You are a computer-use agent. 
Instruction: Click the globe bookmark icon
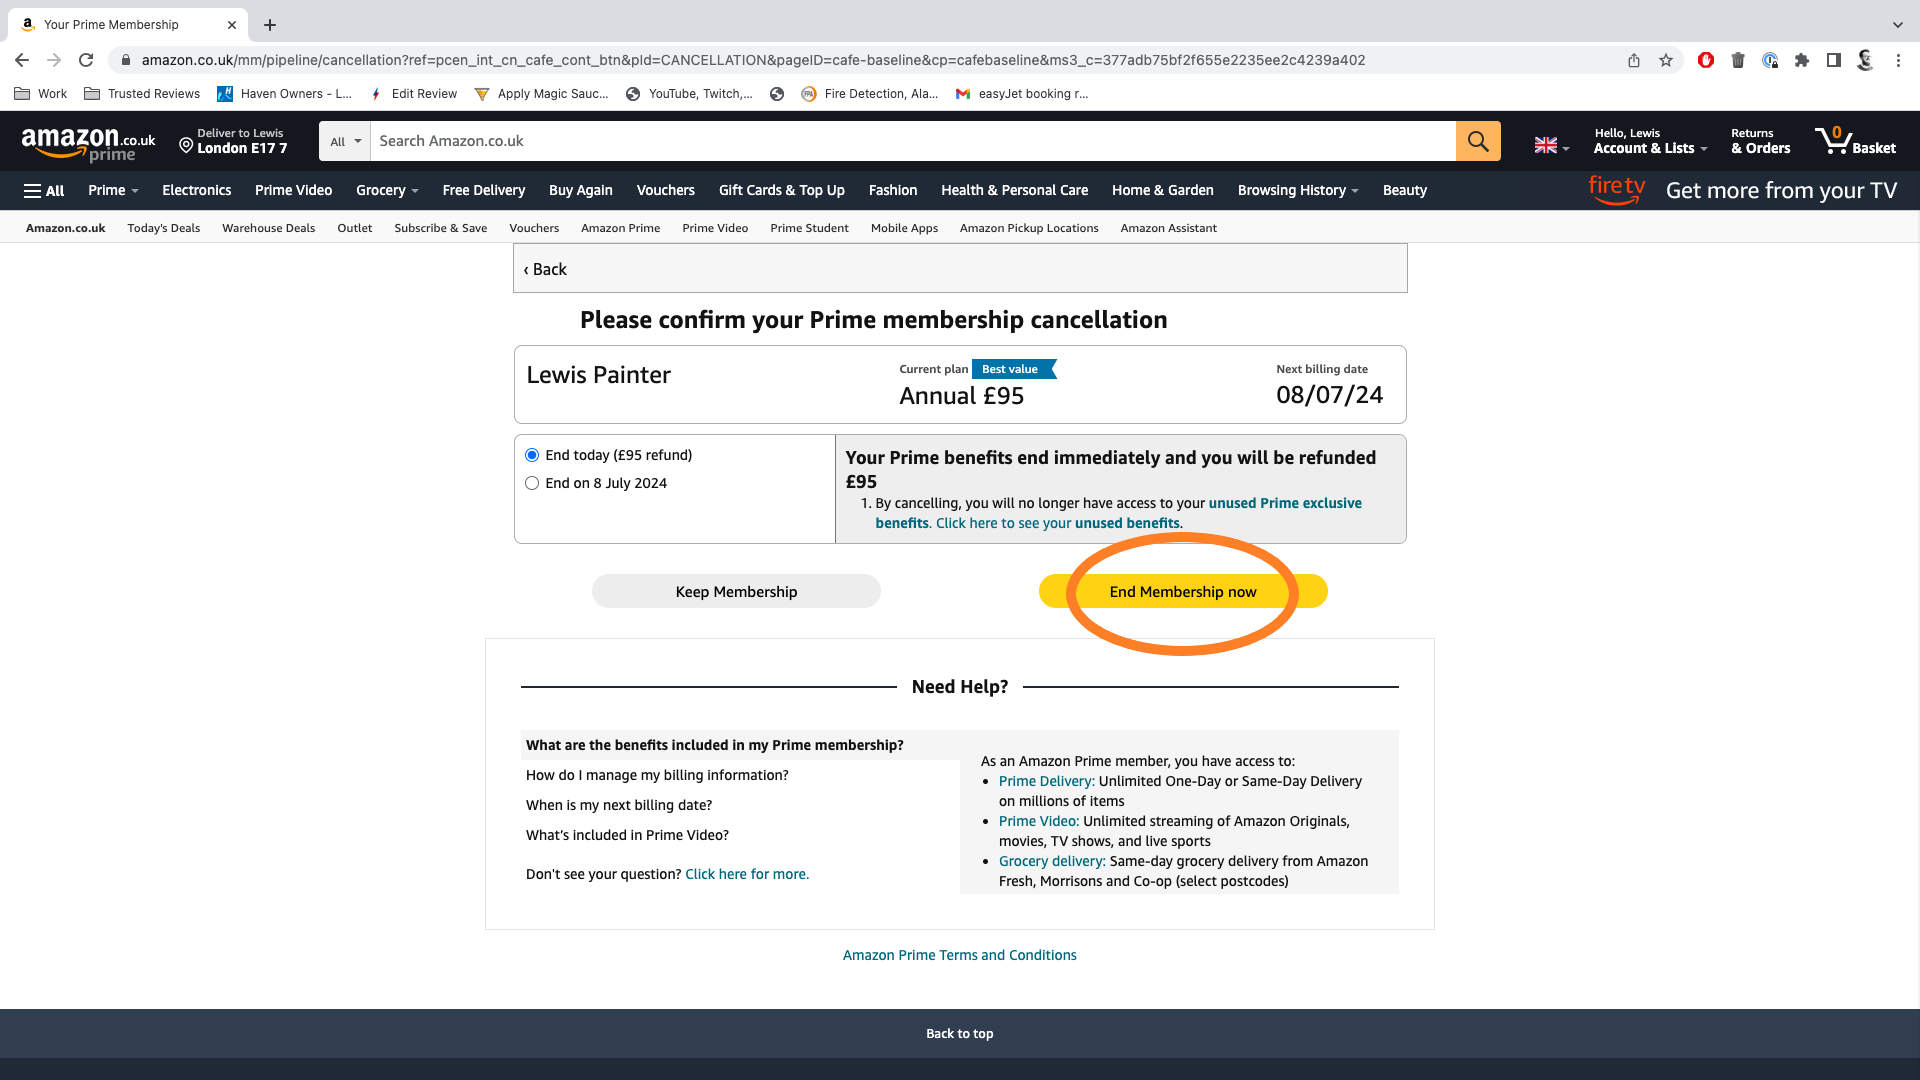coord(777,94)
